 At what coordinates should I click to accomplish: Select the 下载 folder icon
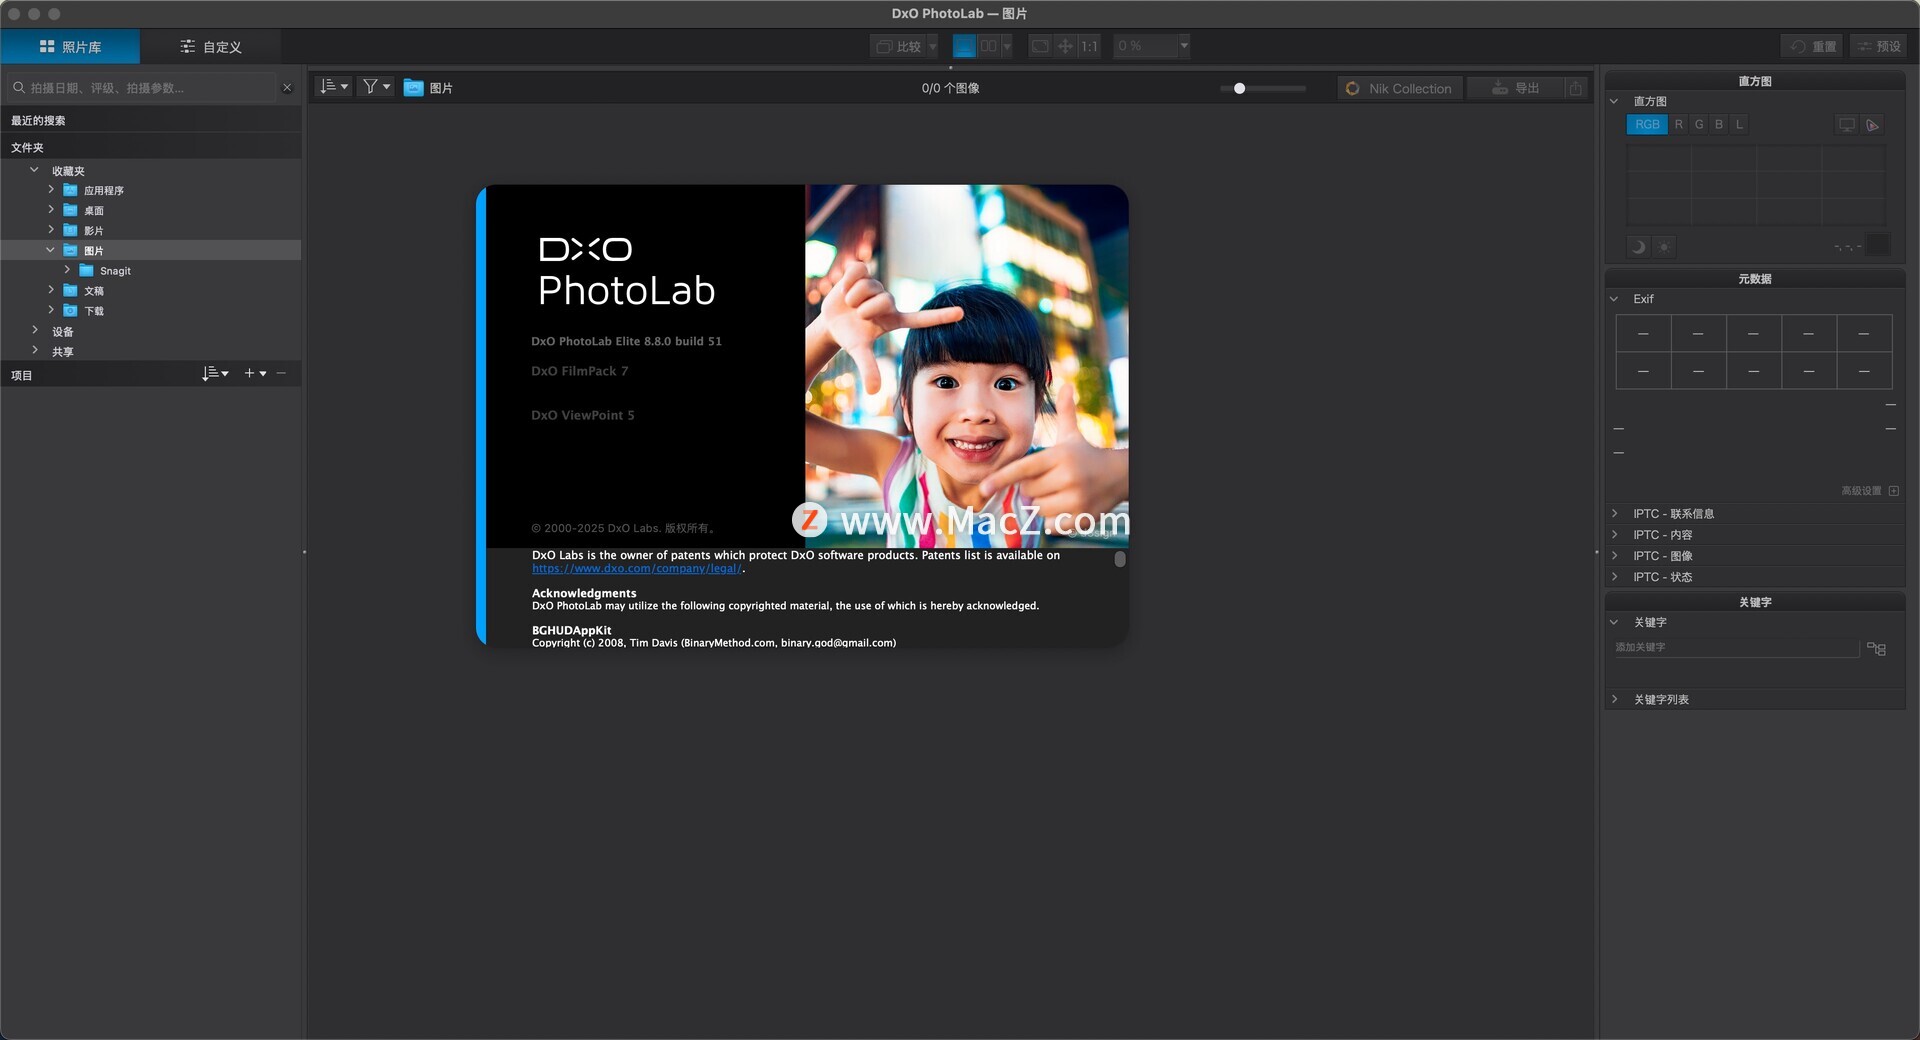tap(70, 311)
